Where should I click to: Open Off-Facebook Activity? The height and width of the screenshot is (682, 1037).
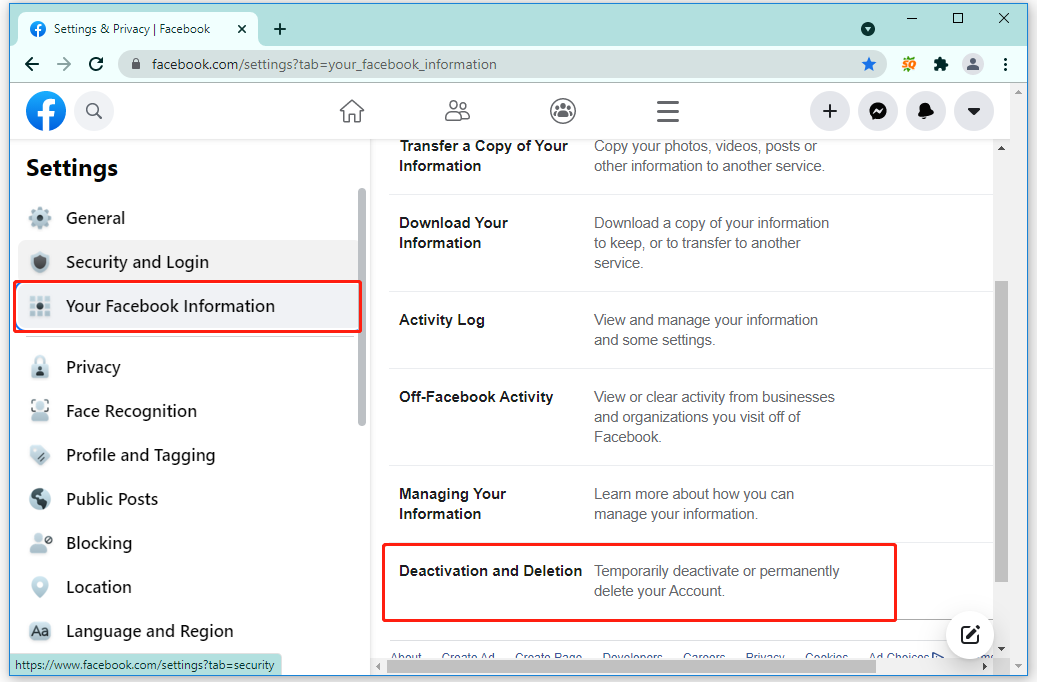pyautogui.click(x=690, y=417)
